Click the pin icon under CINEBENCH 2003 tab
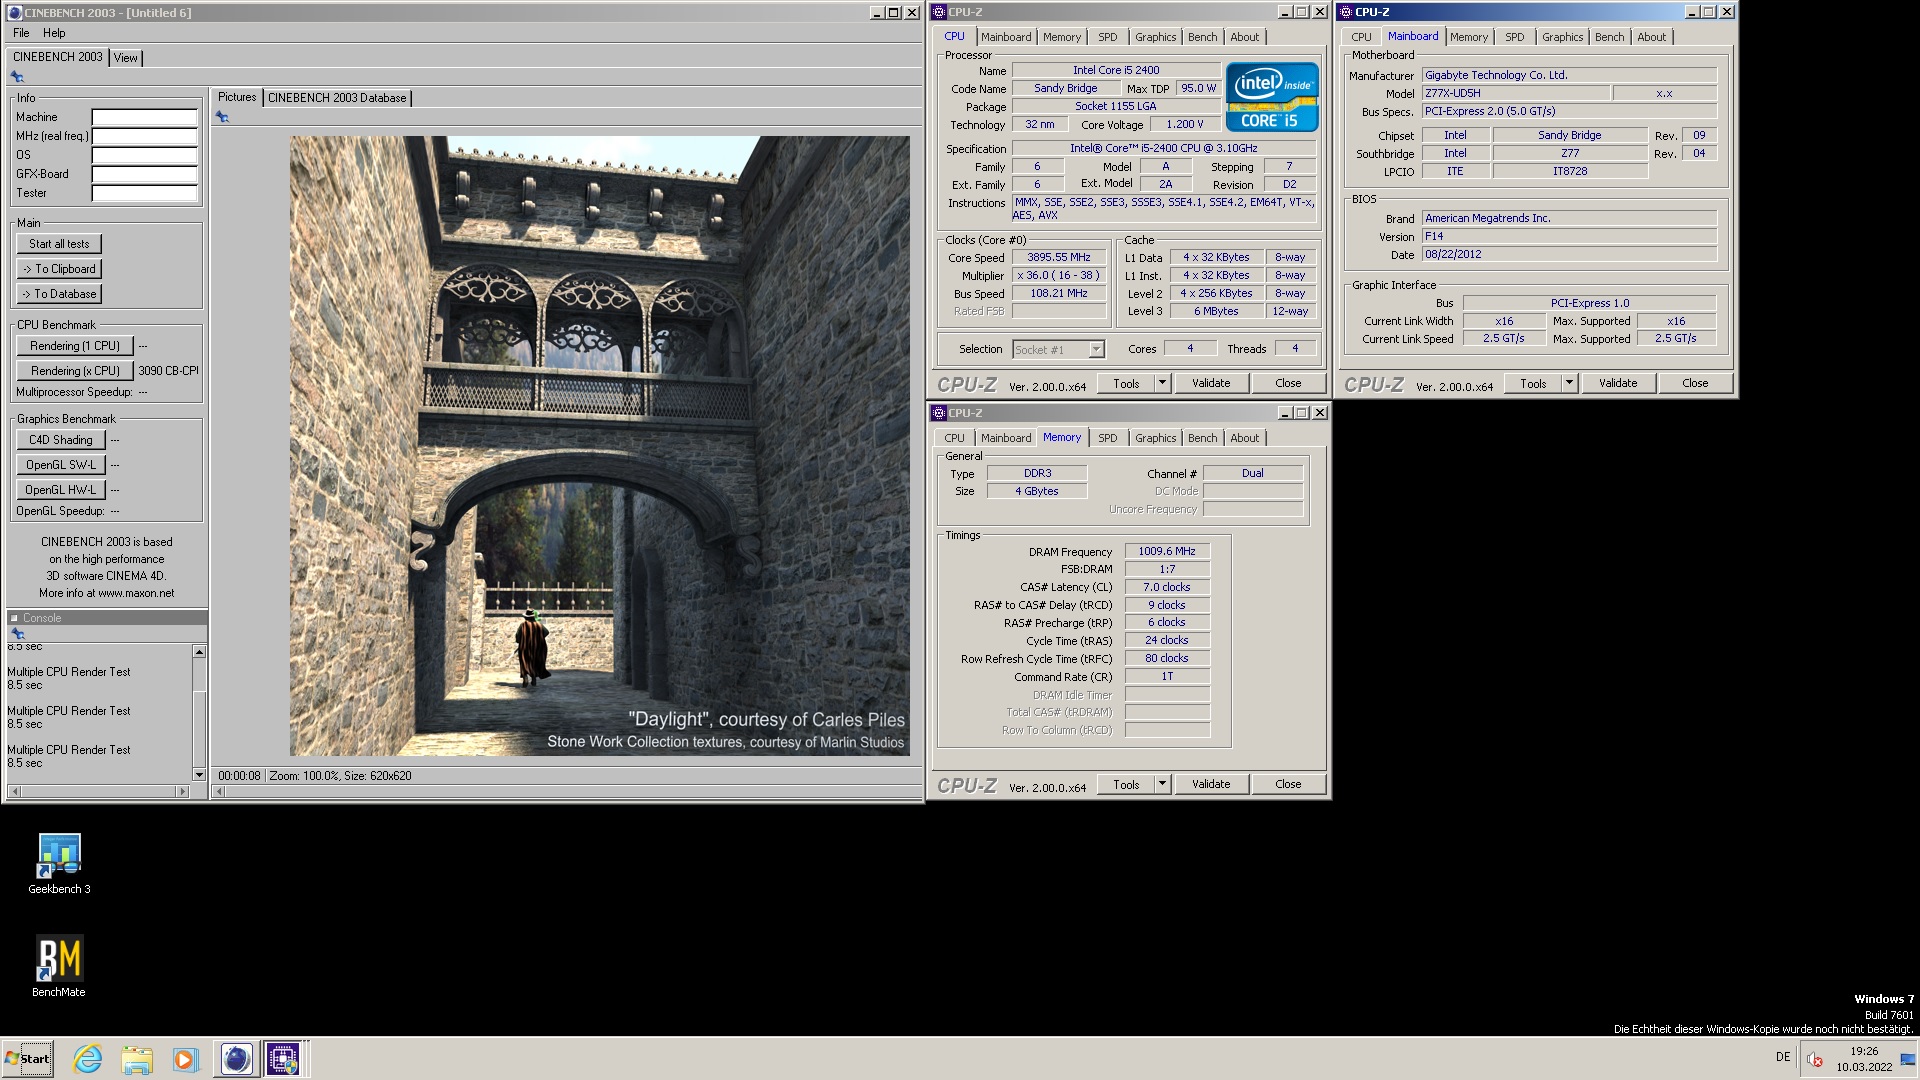This screenshot has height=1080, width=1920. coord(17,77)
